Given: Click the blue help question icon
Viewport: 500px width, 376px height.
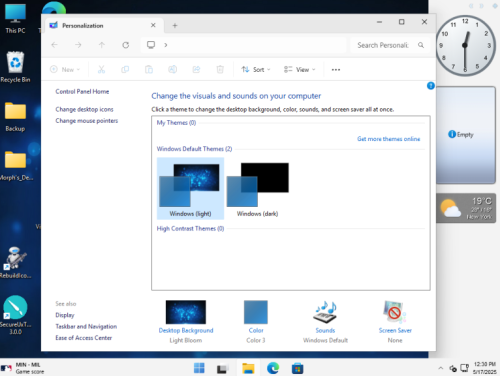Looking at the screenshot, I should click(x=431, y=86).
